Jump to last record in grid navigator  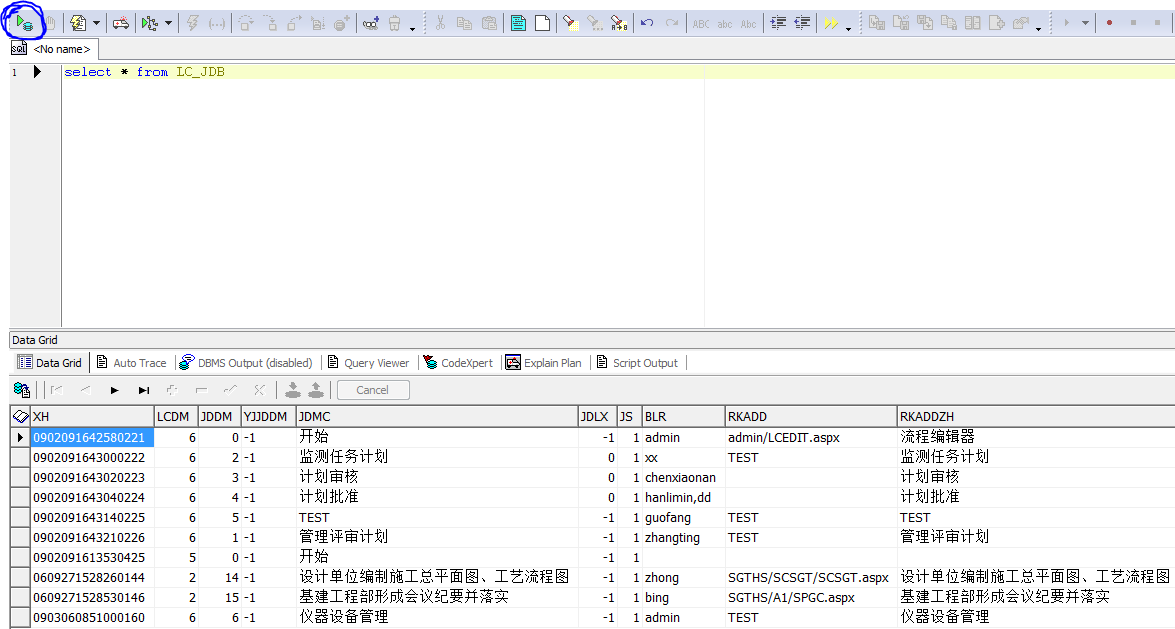pos(144,390)
